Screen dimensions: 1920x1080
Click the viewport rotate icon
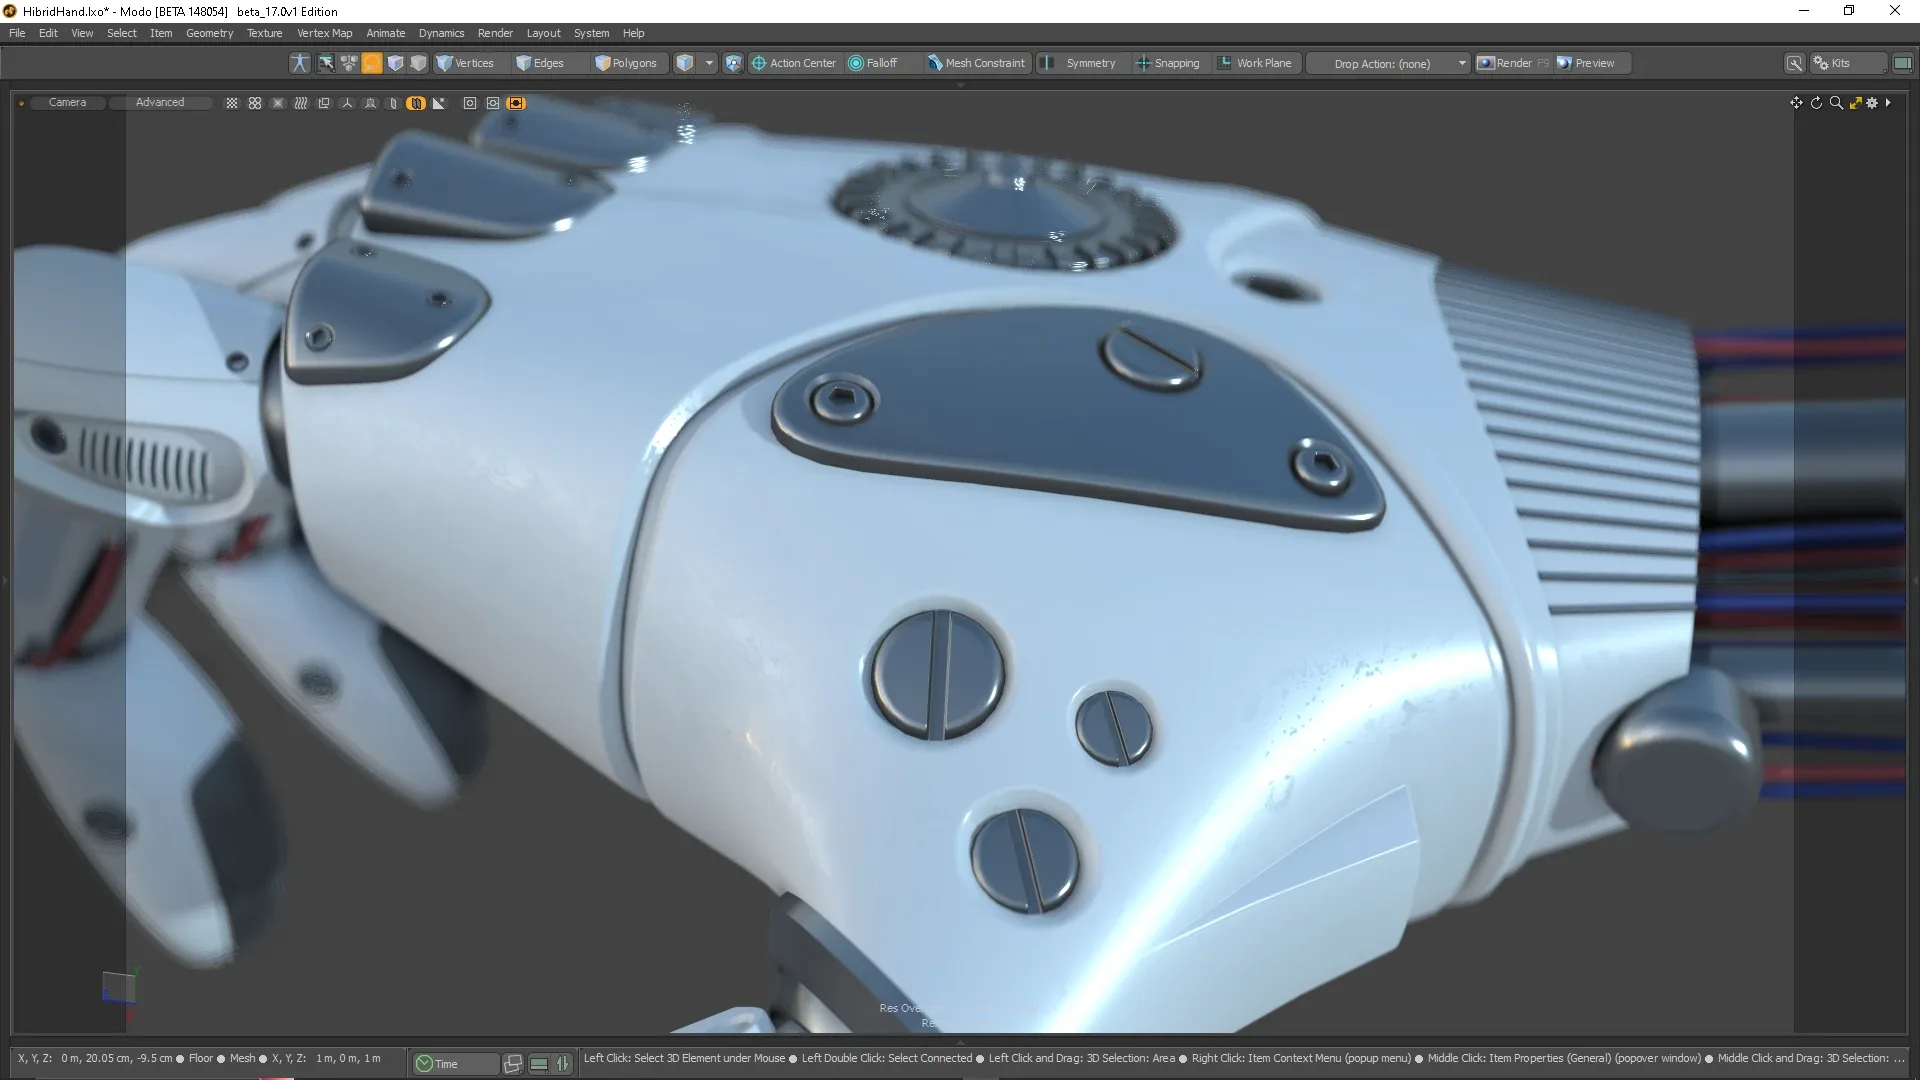click(1816, 103)
